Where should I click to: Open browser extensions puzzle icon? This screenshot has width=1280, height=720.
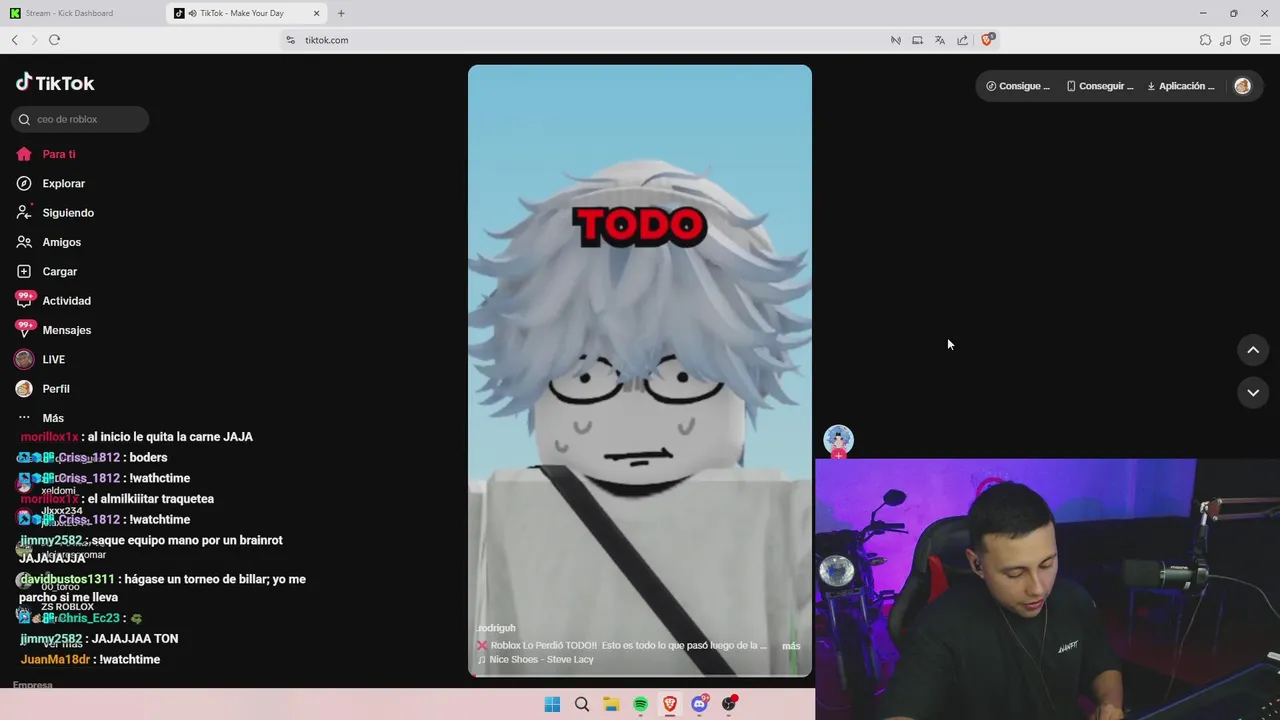click(1205, 40)
